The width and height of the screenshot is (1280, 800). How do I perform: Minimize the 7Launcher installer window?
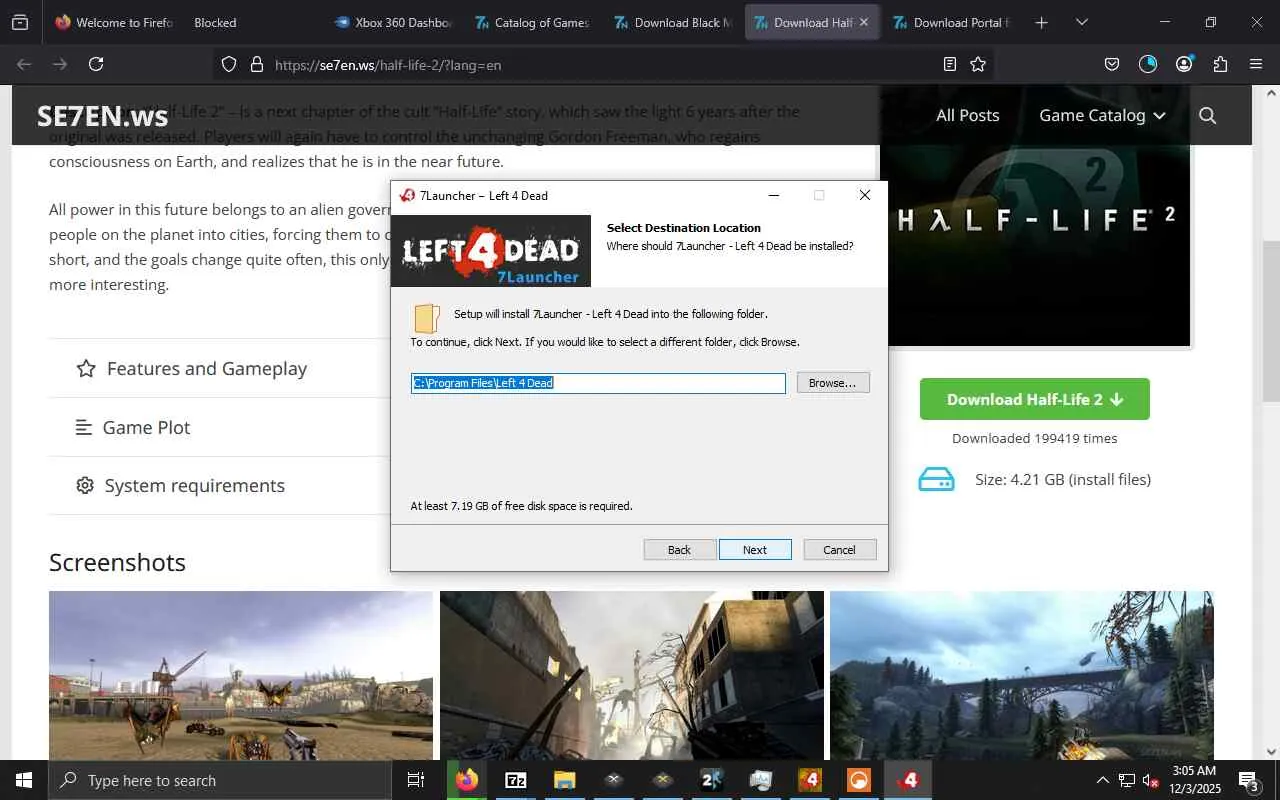[774, 195]
